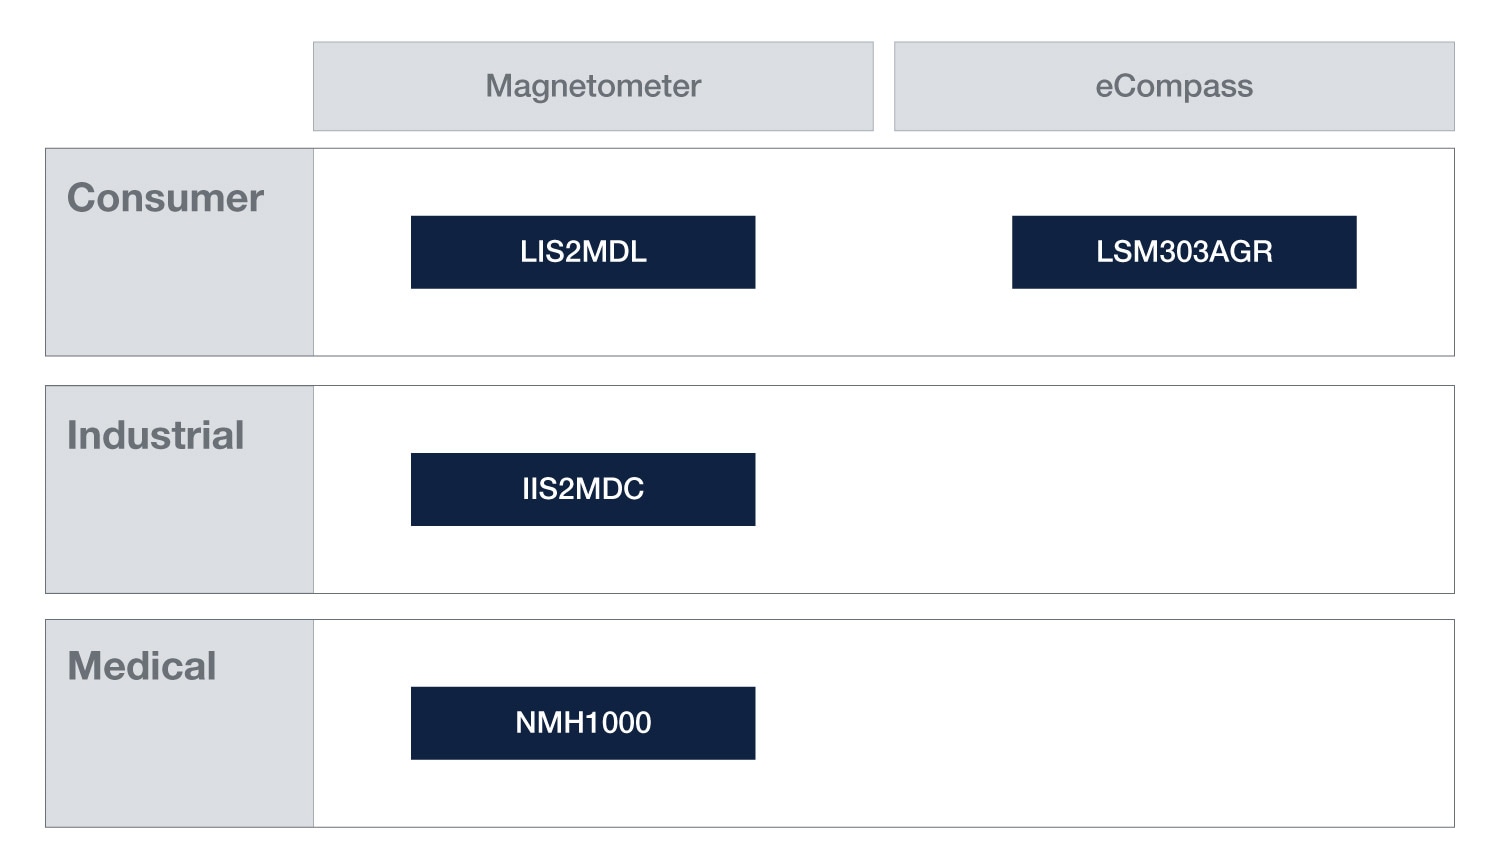Choose the magnetometer in the Industrial row
Image resolution: width=1500 pixels, height=865 pixels.
pos(583,489)
